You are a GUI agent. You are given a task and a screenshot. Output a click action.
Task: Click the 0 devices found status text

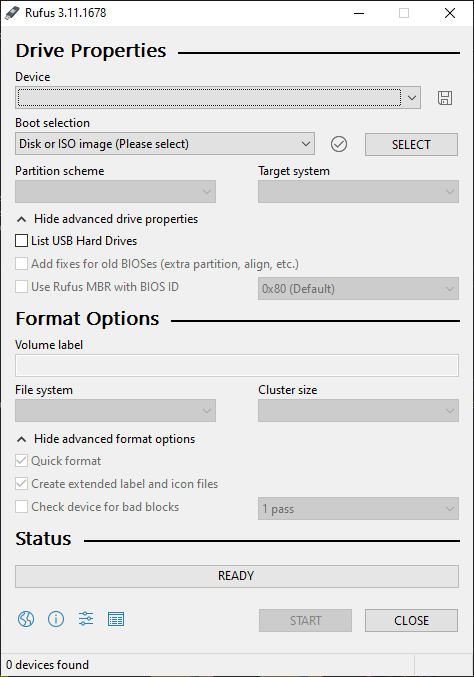coord(47,664)
